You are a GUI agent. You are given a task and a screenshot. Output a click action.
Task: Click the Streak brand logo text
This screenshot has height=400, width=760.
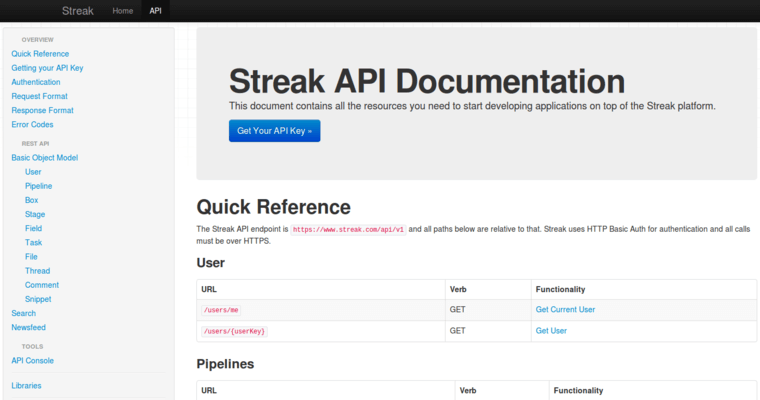tap(78, 11)
